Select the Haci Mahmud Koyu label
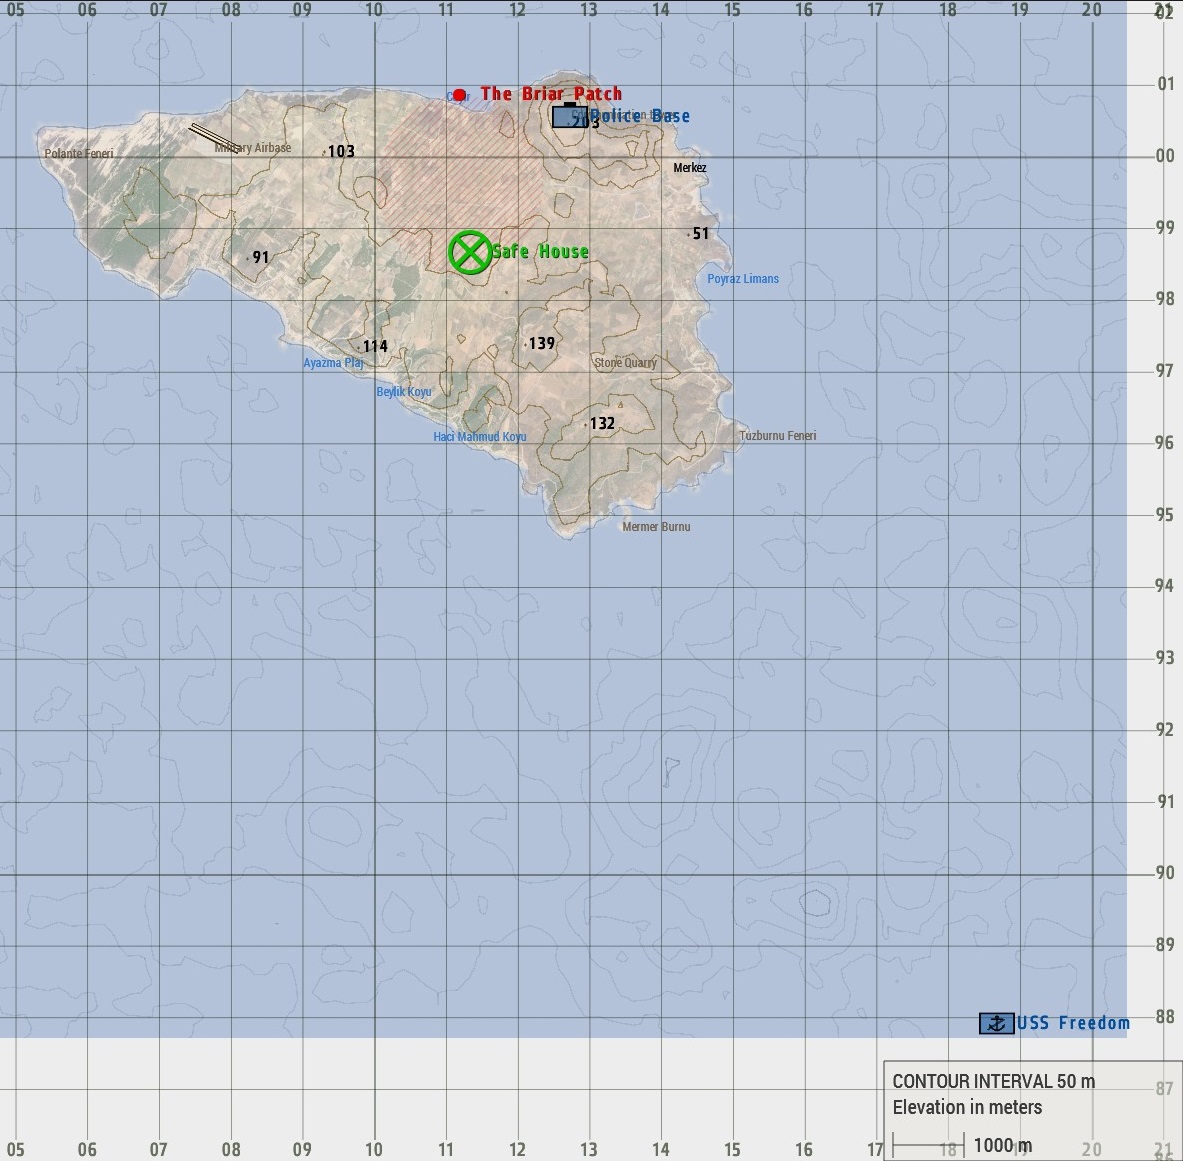 480,437
